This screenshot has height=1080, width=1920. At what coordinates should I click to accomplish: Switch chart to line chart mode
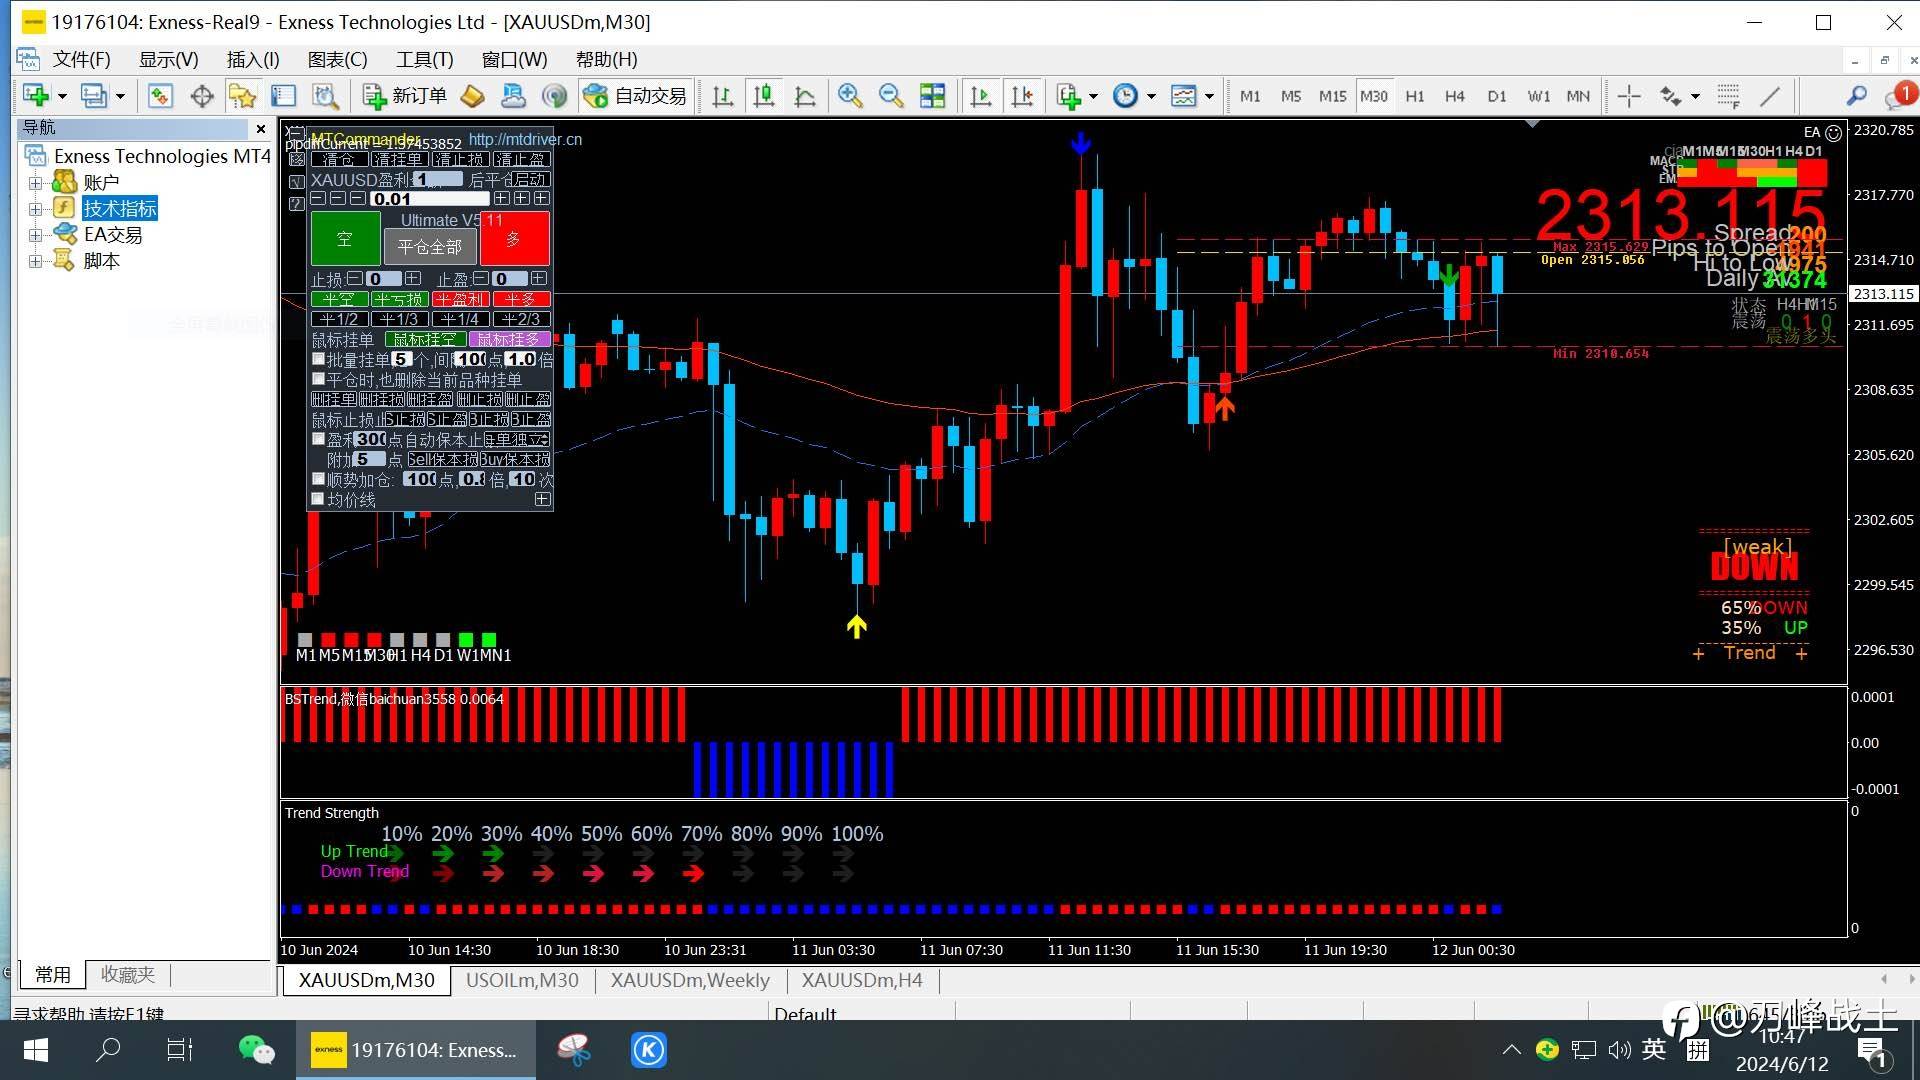point(804,96)
